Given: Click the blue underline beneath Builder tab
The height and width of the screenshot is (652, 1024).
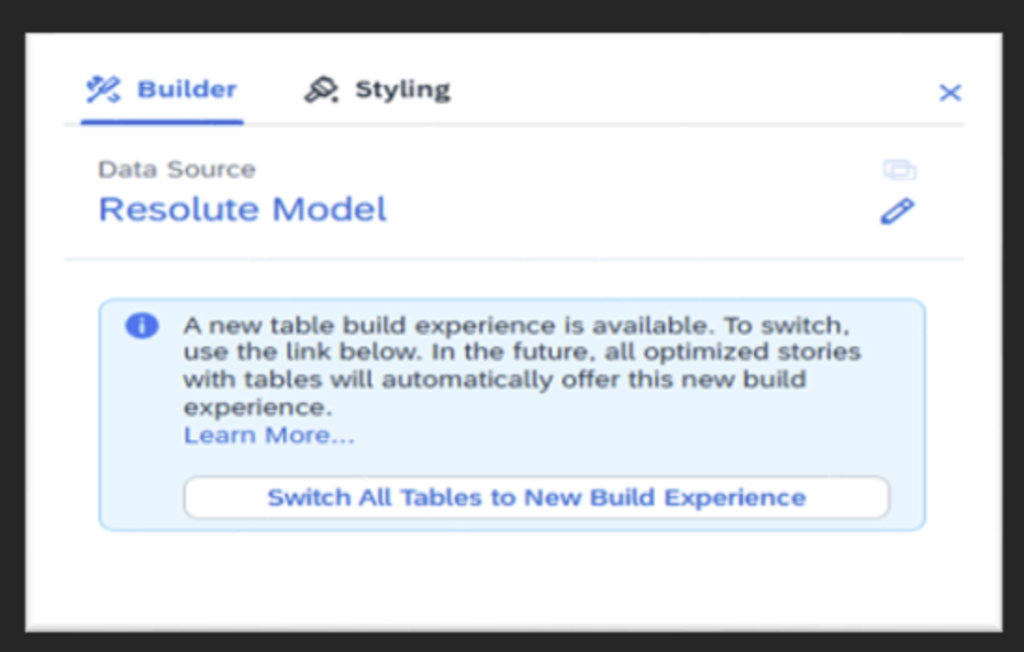Looking at the screenshot, I should point(162,122).
